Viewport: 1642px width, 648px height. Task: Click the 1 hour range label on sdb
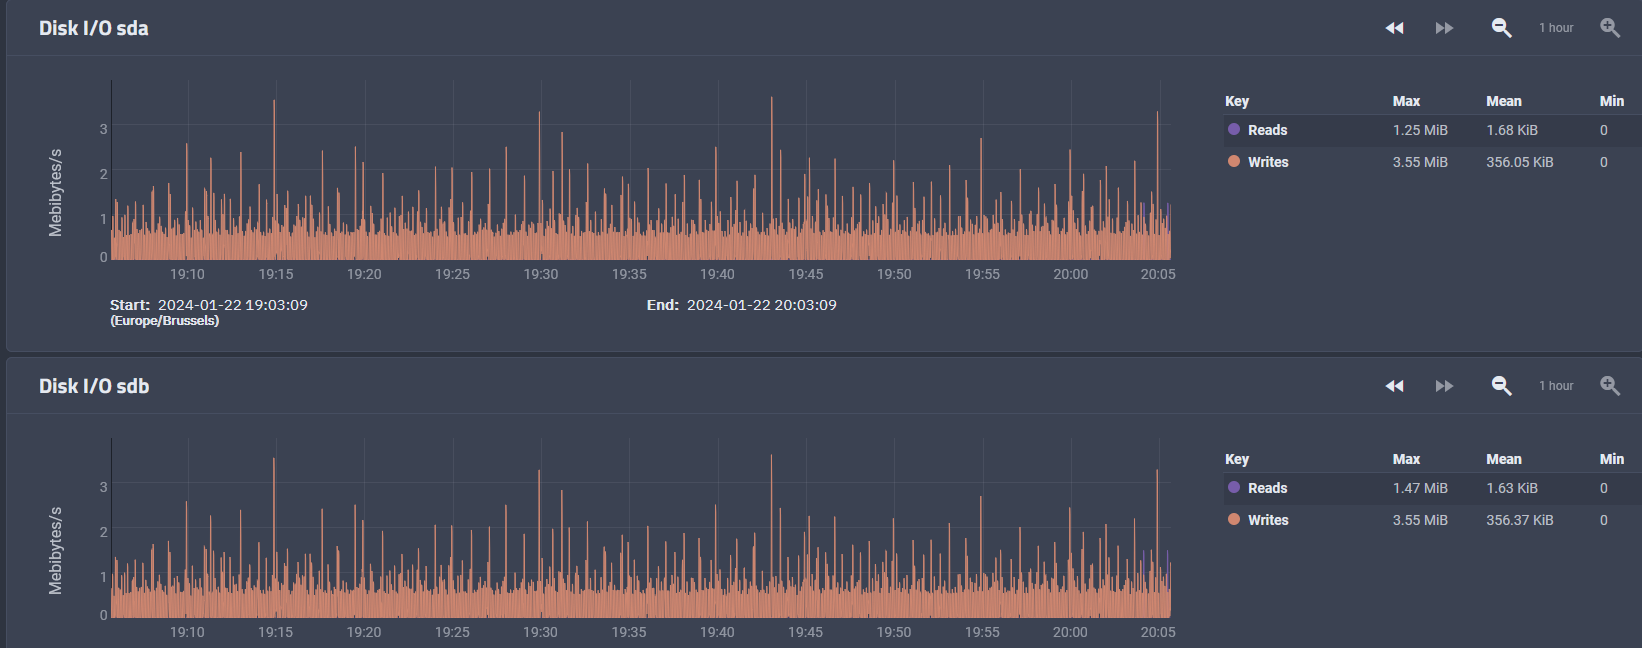pos(1556,386)
